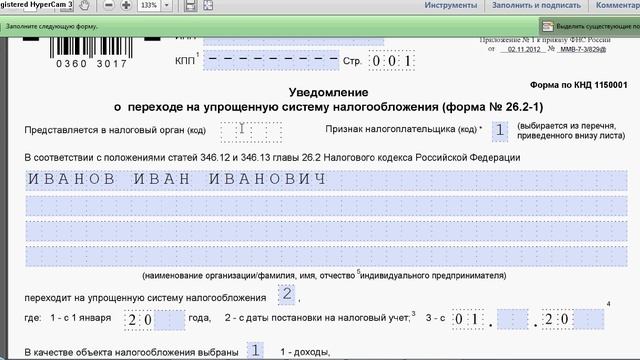This screenshot has height=360, width=640.
Task: Click the taxpayer attribute code field
Action: click(500, 131)
